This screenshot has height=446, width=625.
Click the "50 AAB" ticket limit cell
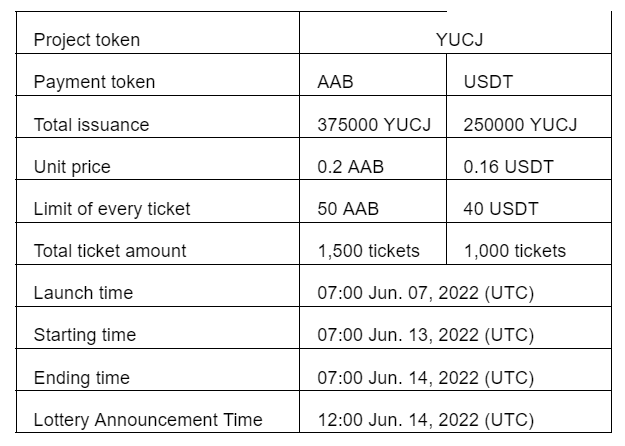(x=347, y=209)
